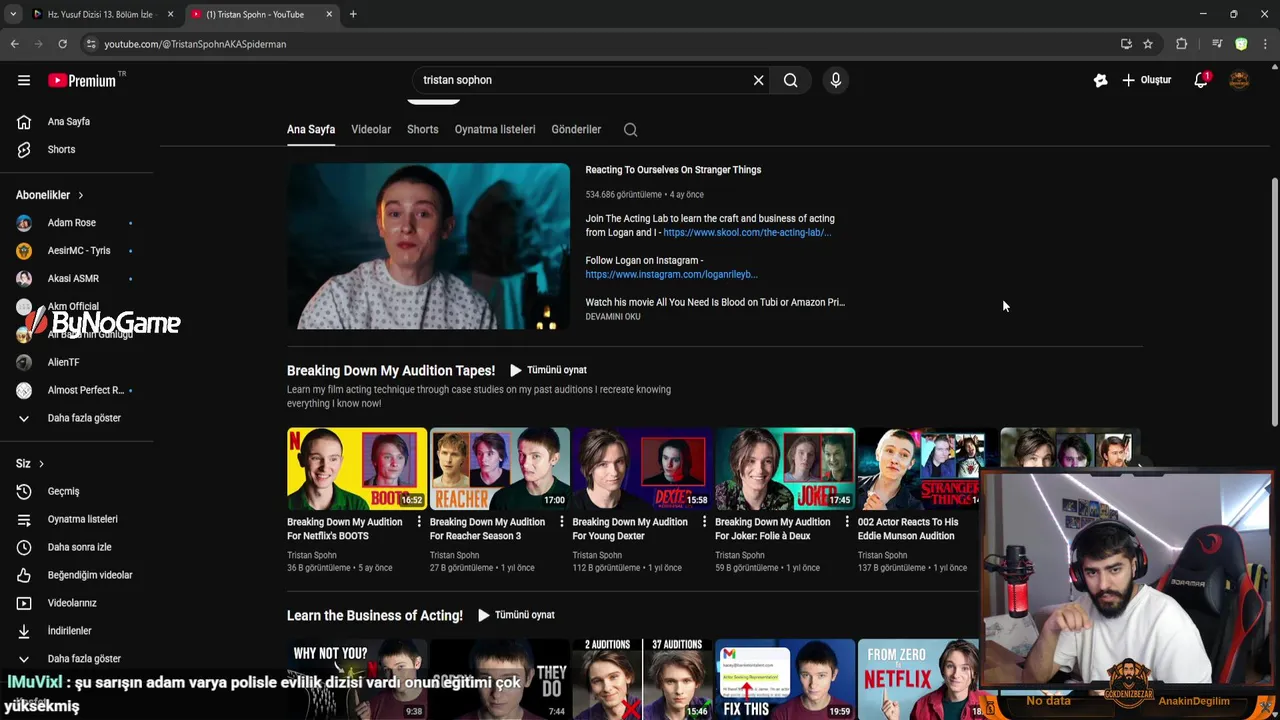Image resolution: width=1280 pixels, height=720 pixels.
Task: Open options menu for Young Dexter video
Action: pyautogui.click(x=705, y=522)
